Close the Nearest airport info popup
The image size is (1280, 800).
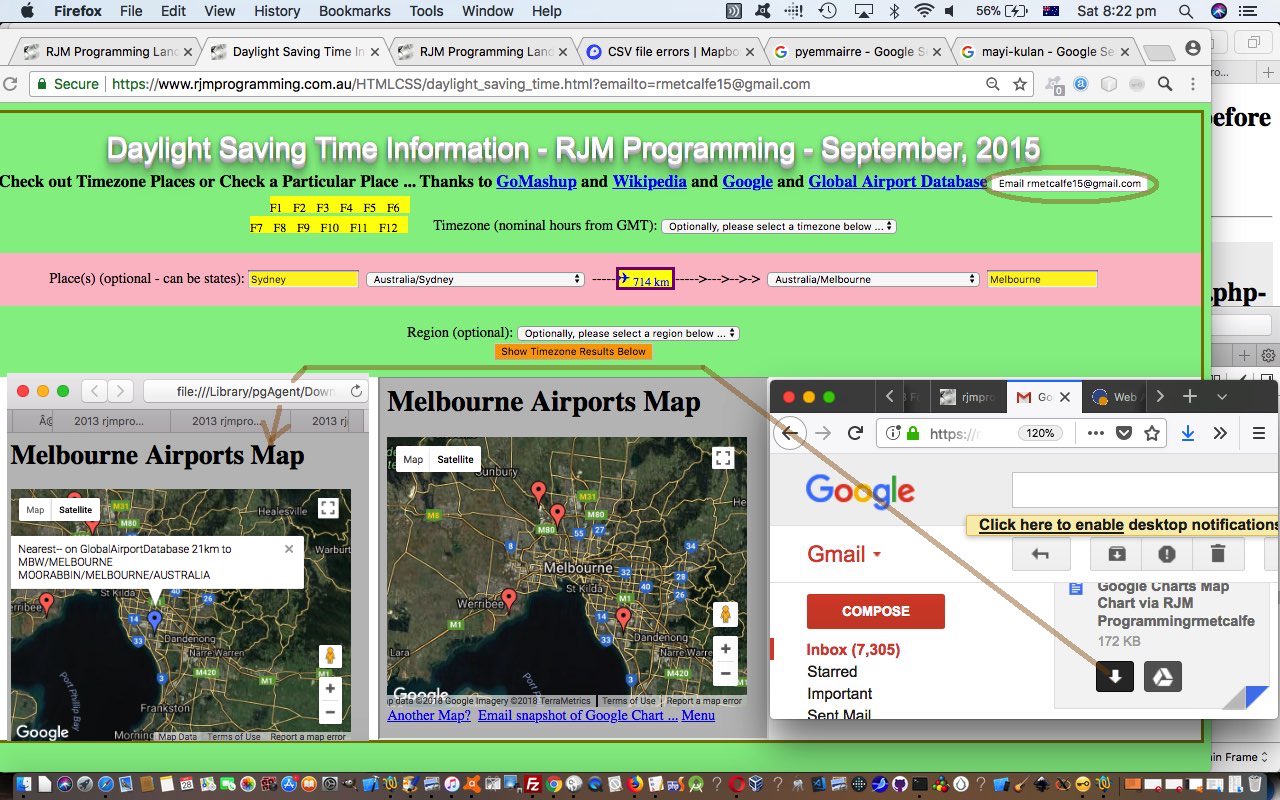click(x=289, y=548)
